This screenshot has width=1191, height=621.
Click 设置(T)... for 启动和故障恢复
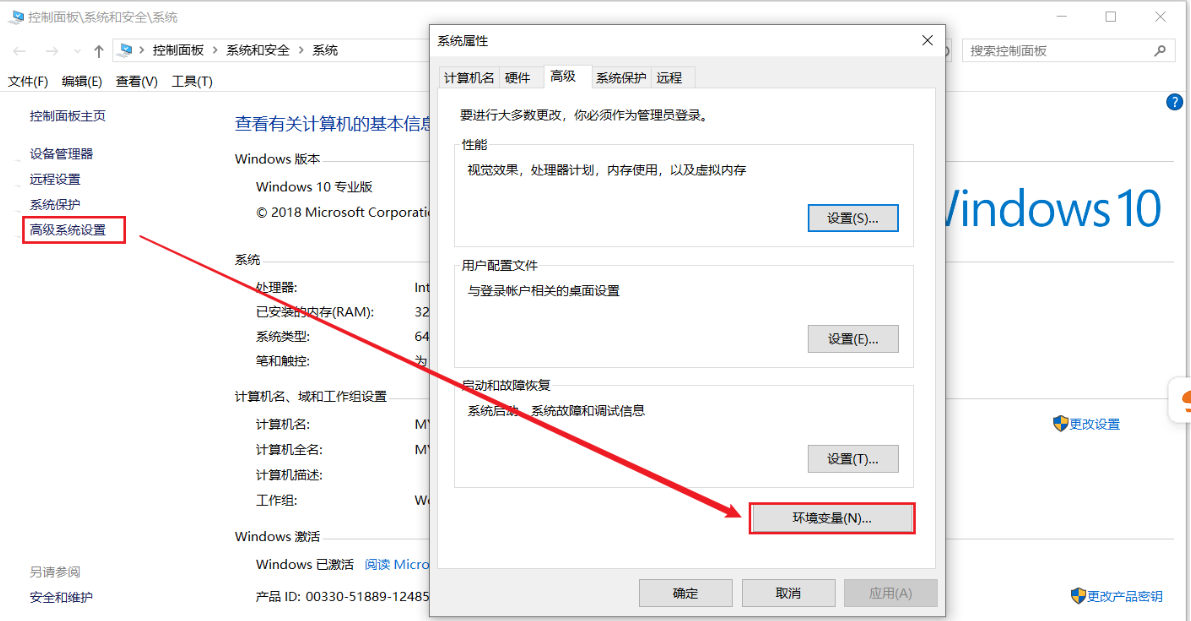click(x=853, y=459)
